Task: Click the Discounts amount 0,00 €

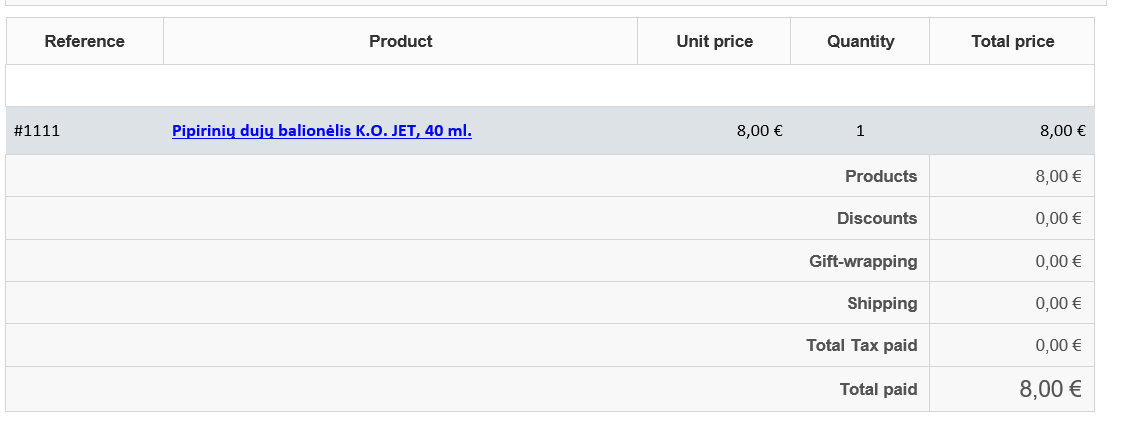Action: (1058, 219)
